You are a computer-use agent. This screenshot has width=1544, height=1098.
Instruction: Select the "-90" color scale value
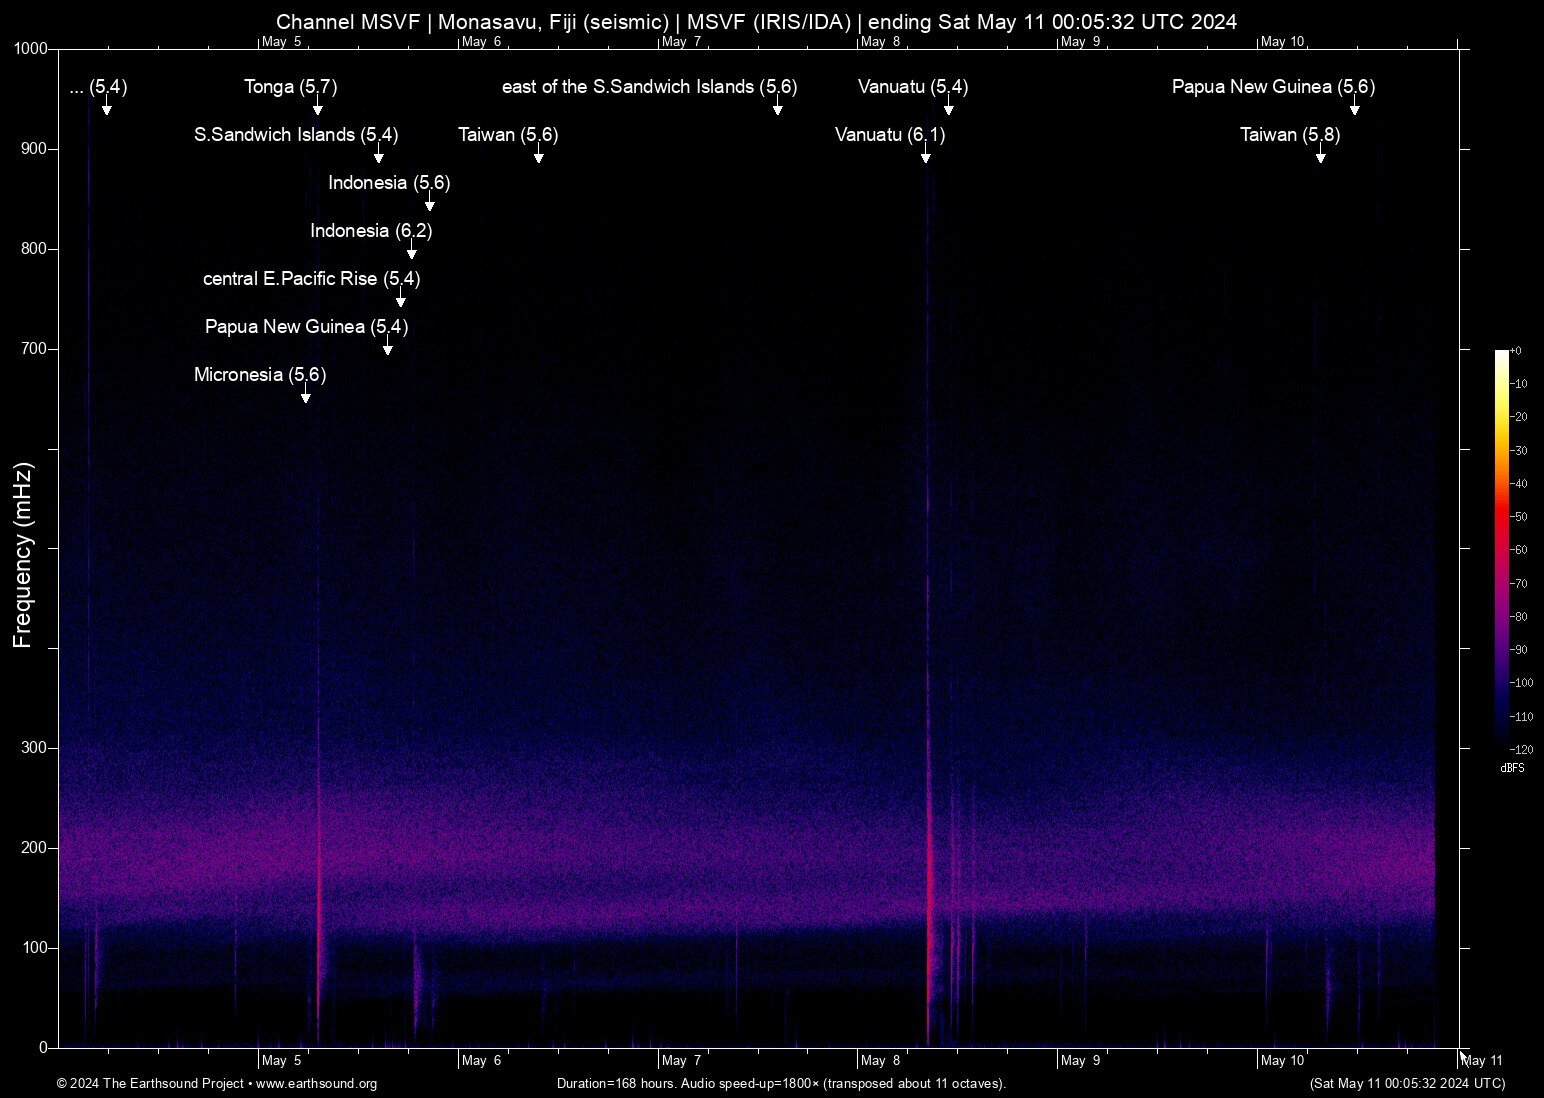coord(1519,650)
